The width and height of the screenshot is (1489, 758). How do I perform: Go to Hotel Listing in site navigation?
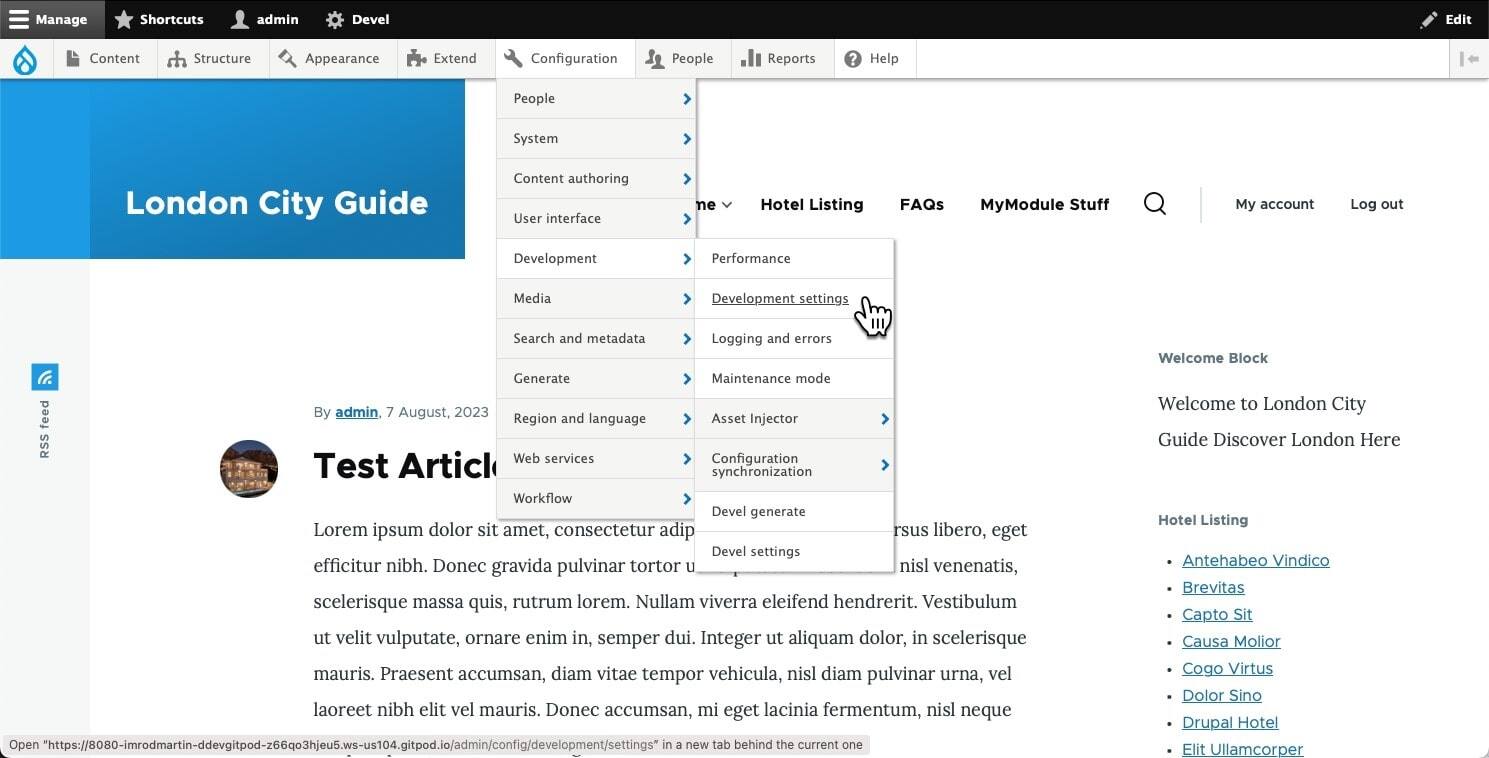coord(812,204)
